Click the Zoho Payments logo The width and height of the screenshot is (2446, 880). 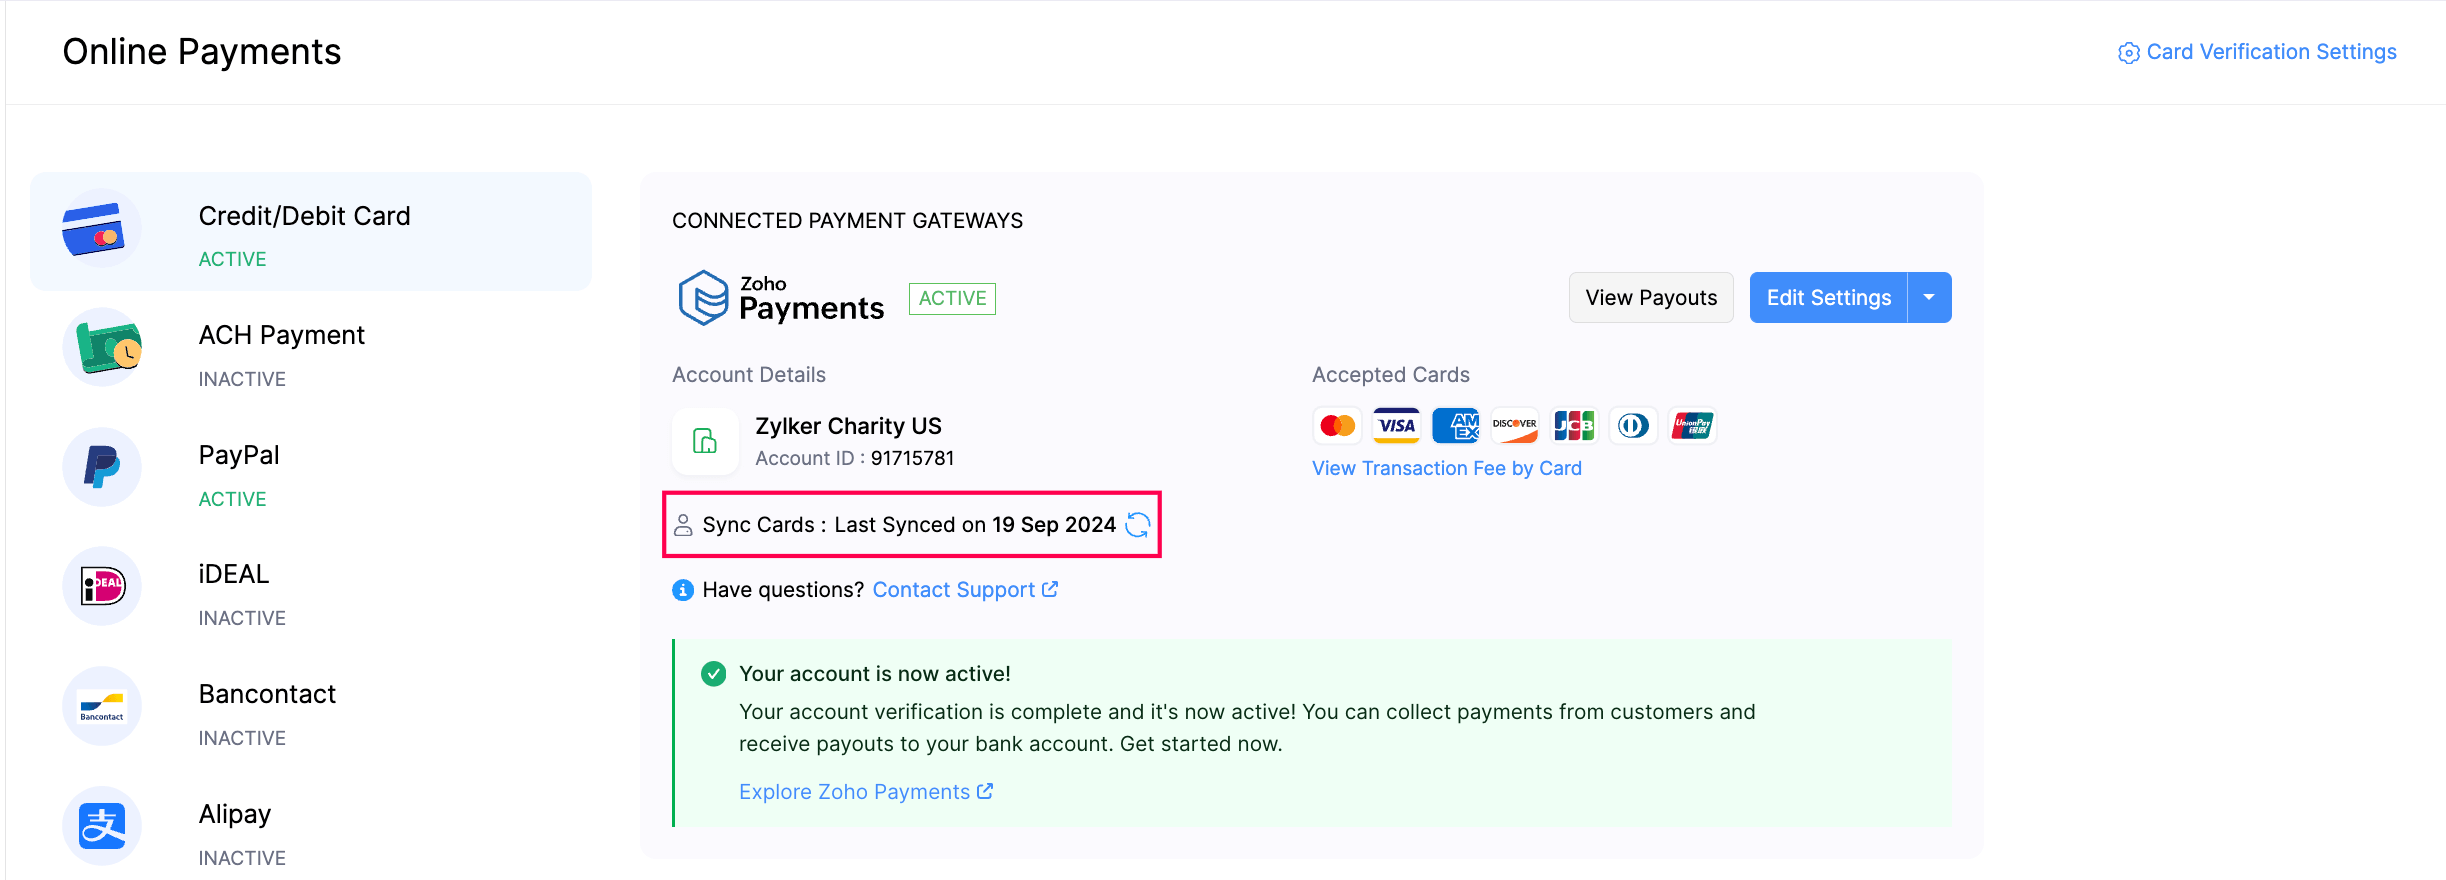[781, 298]
